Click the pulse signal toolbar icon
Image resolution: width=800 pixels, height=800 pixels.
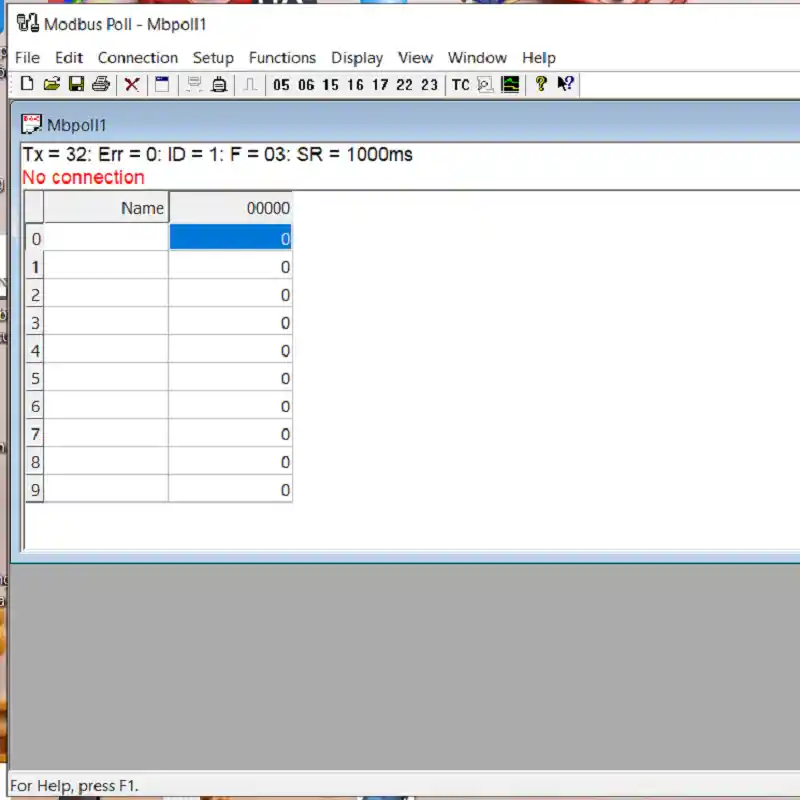click(250, 84)
